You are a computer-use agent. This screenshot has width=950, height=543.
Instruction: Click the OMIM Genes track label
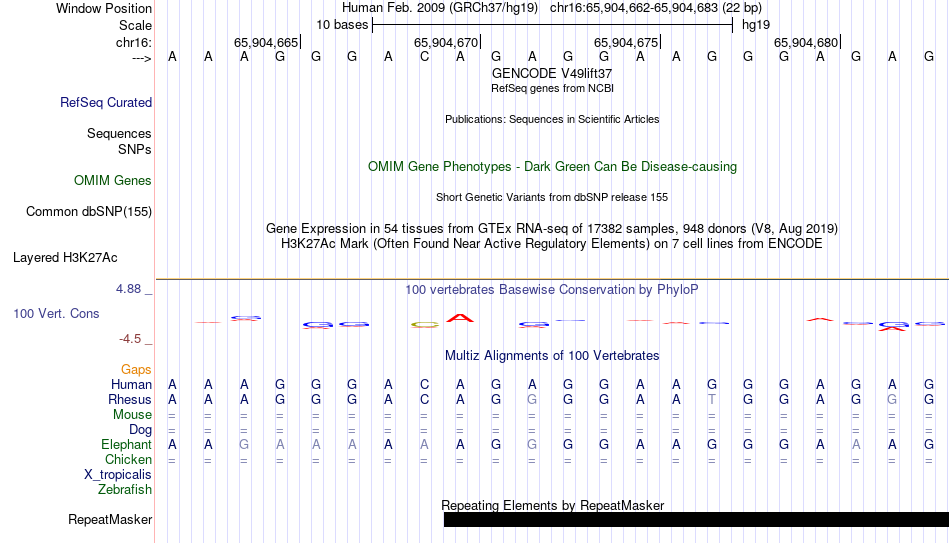[x=113, y=181]
